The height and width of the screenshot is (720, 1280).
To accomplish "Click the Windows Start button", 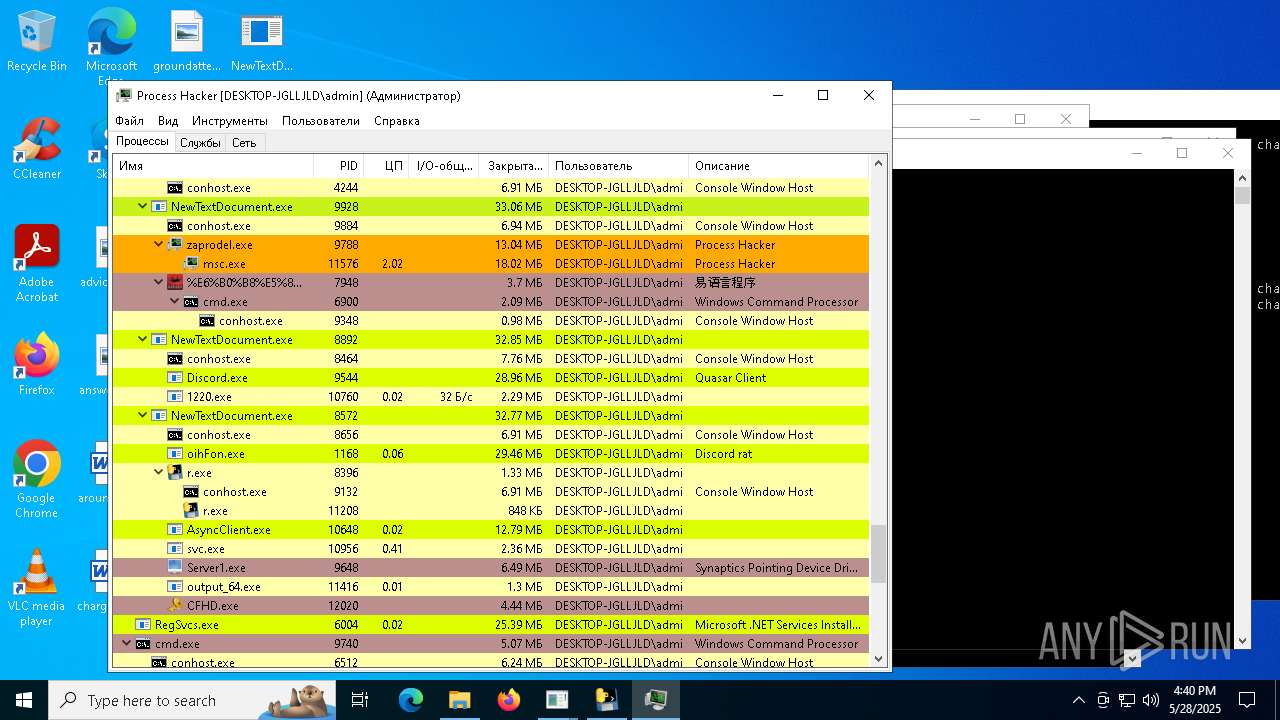I will pyautogui.click(x=24, y=700).
